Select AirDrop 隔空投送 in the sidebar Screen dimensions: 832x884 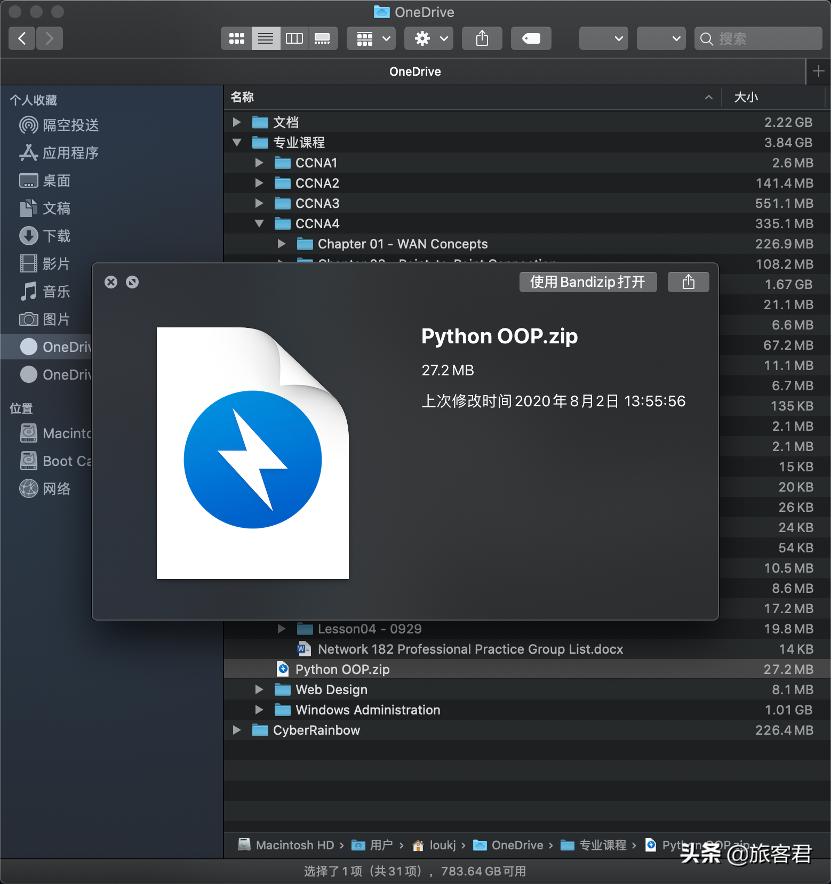pyautogui.click(x=60, y=124)
